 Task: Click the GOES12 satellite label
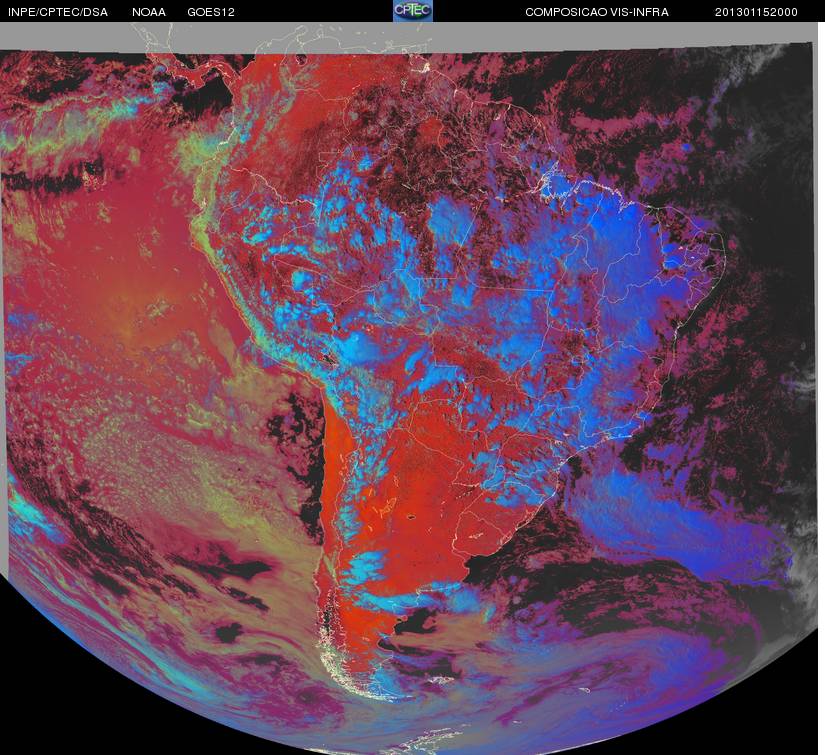coord(211,12)
